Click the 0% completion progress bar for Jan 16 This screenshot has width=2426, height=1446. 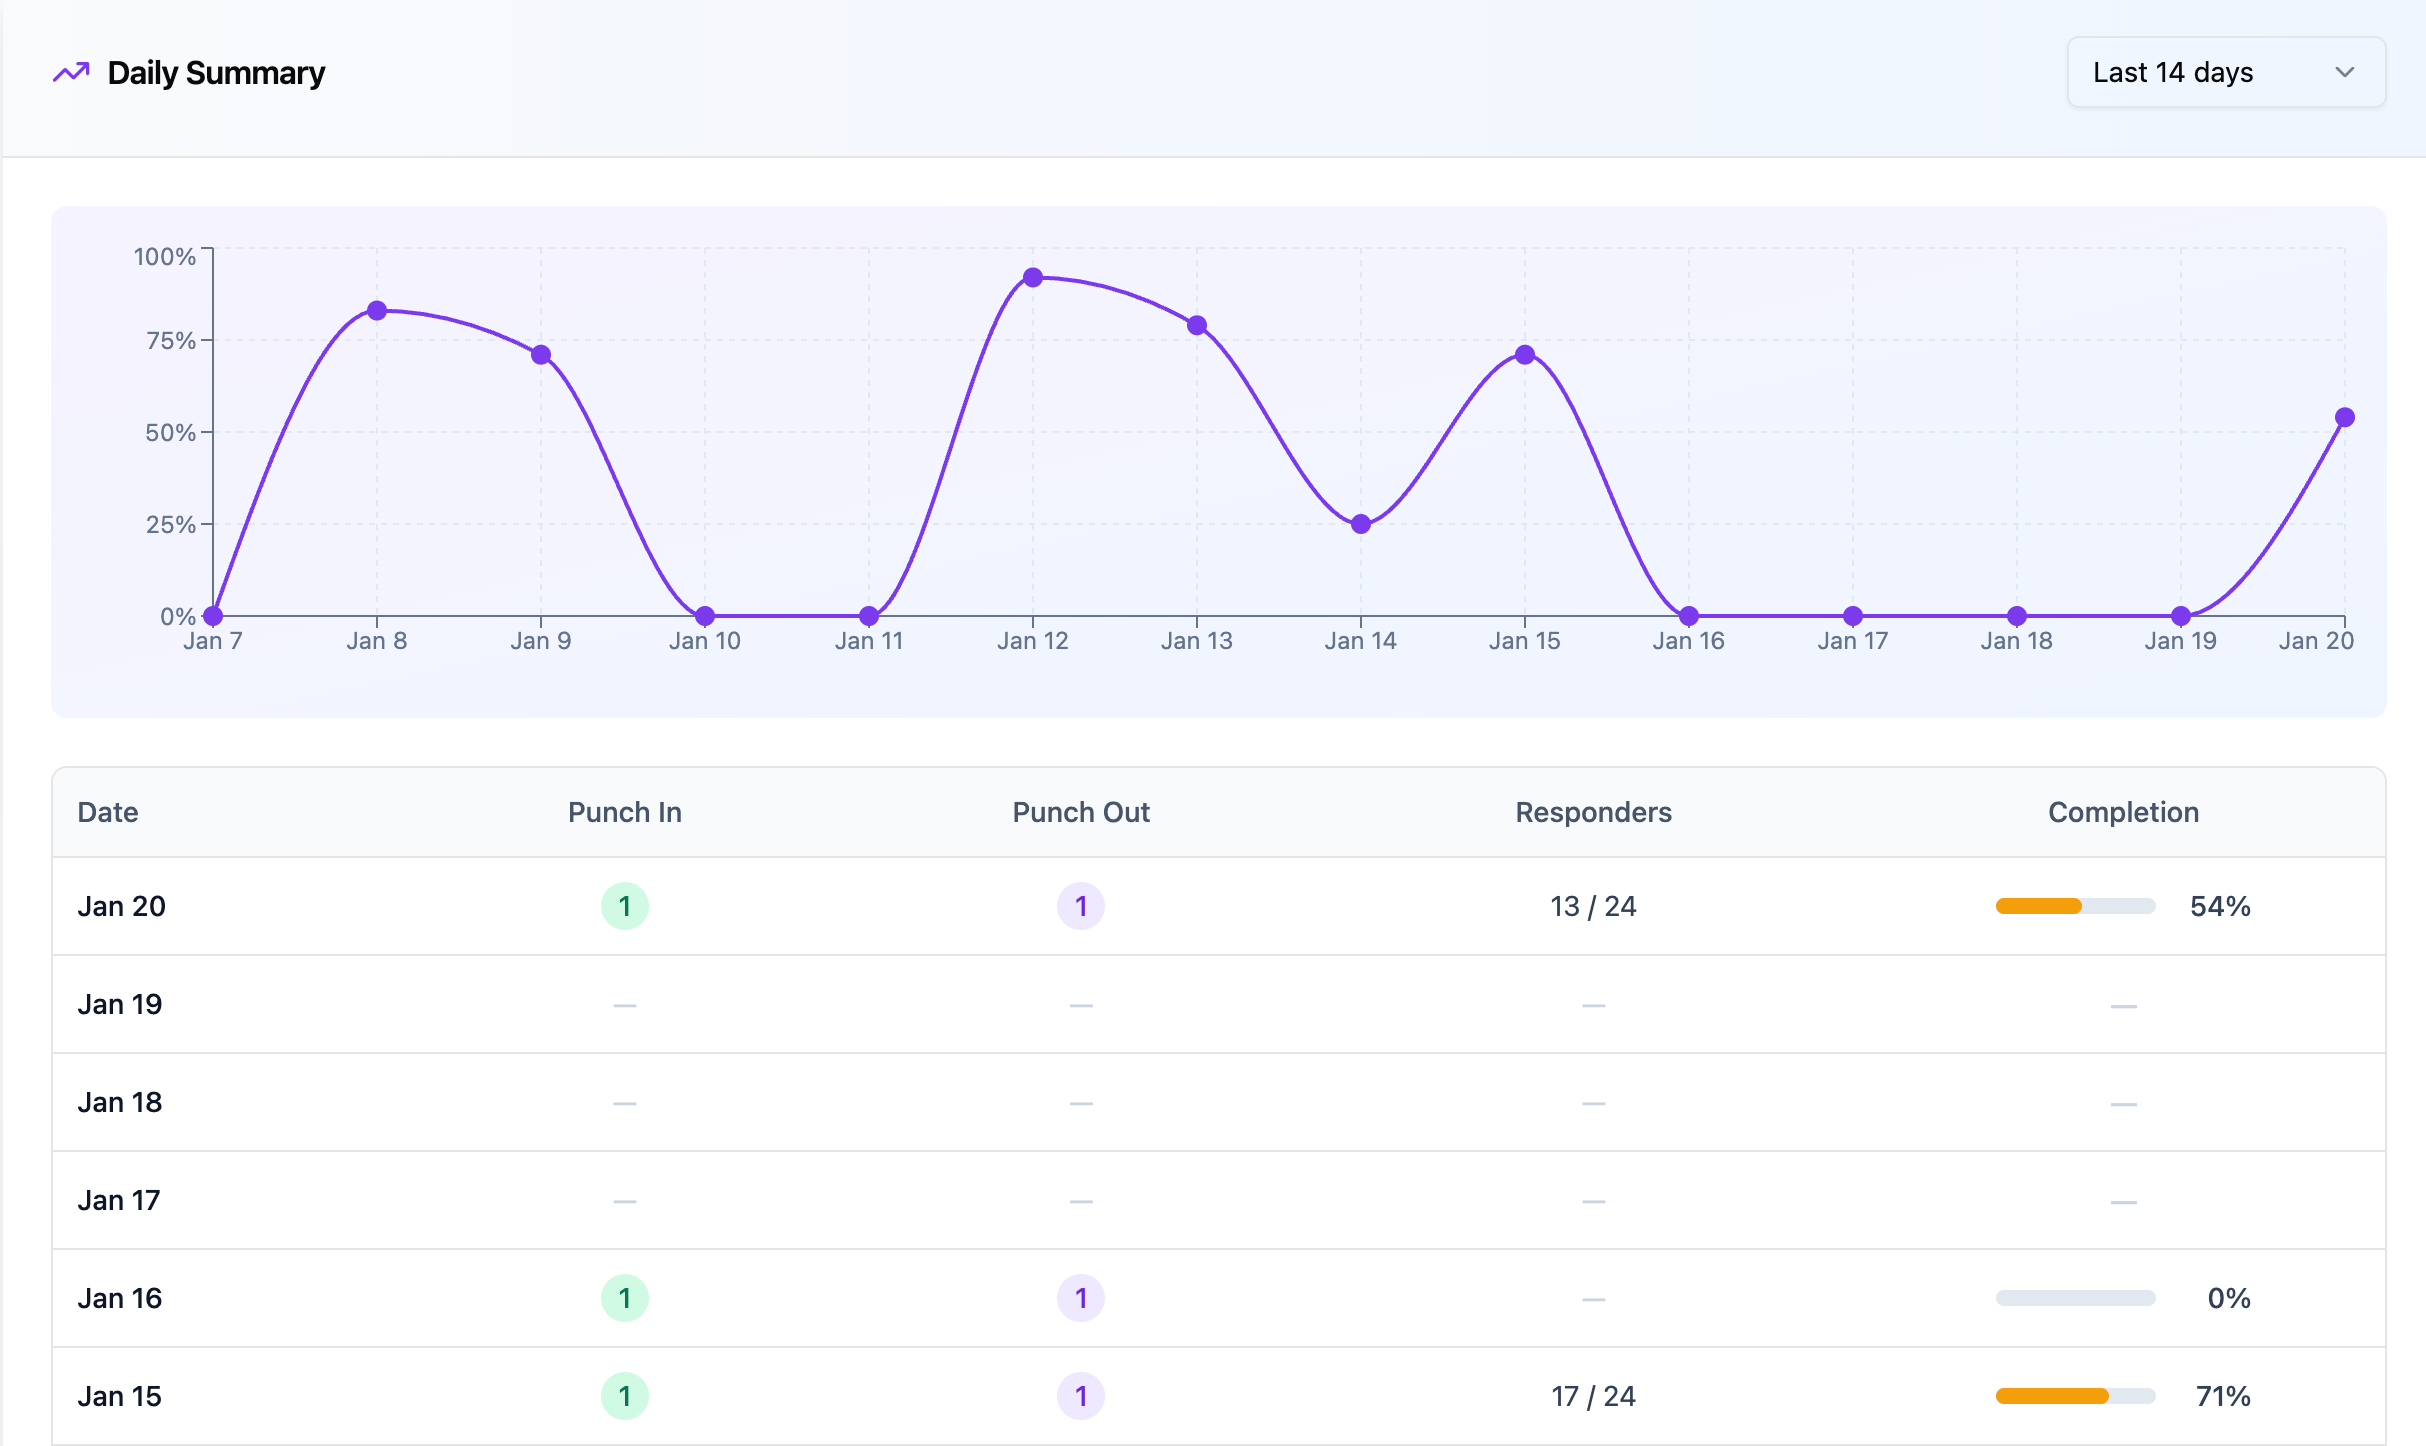pos(2076,1298)
